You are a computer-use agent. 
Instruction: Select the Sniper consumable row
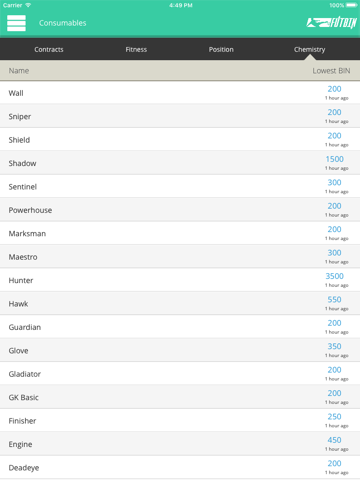click(180, 116)
